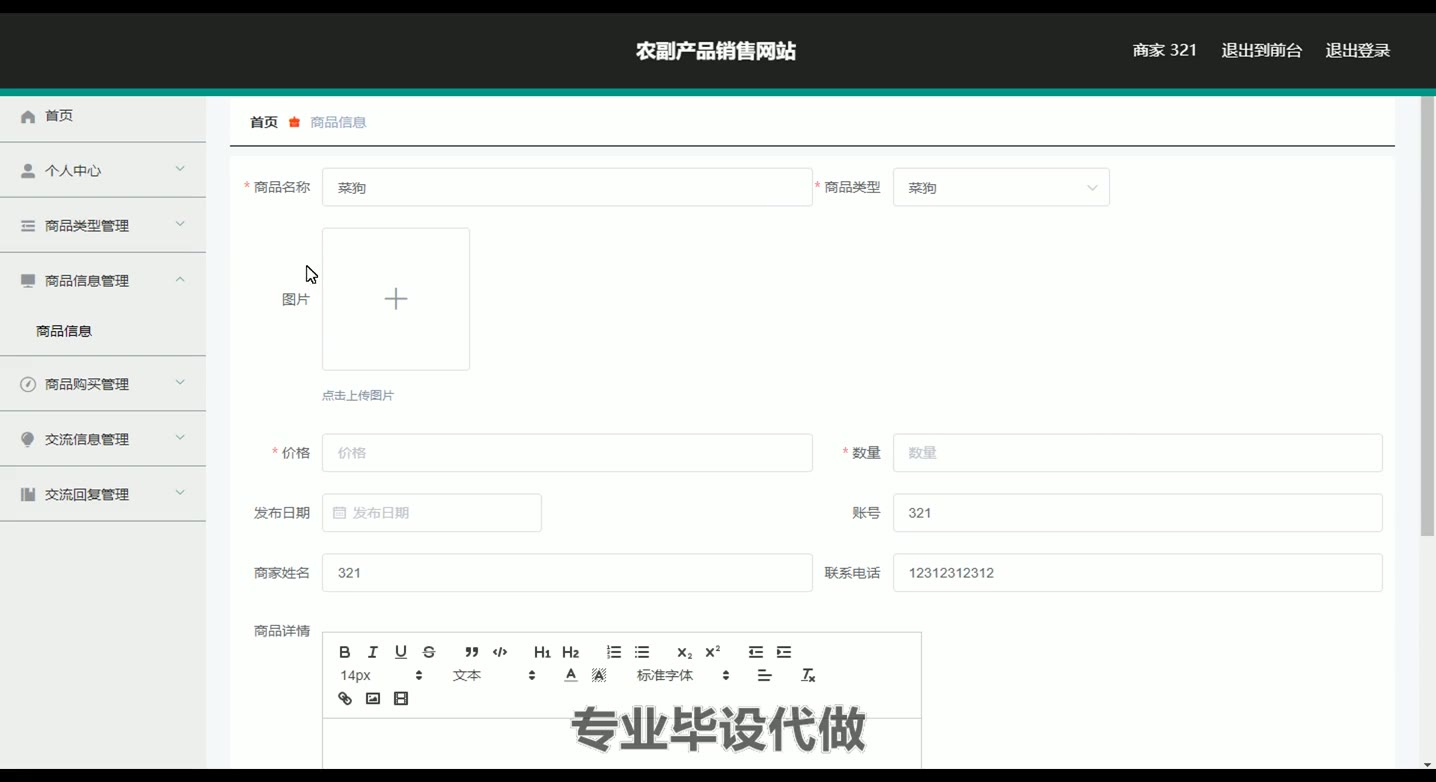This screenshot has width=1436, height=782.
Task: Expand 交流回复管理 sidebar menu
Action: (103, 493)
